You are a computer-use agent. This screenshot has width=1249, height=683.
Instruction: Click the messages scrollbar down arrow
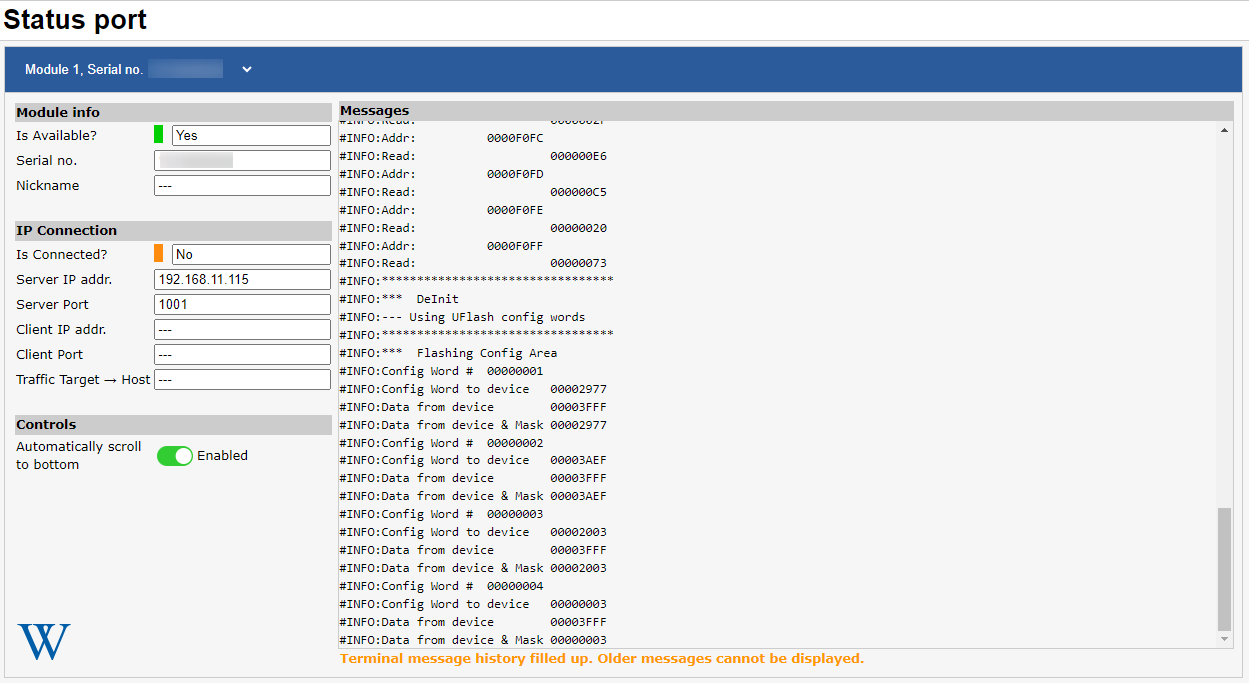(1225, 639)
